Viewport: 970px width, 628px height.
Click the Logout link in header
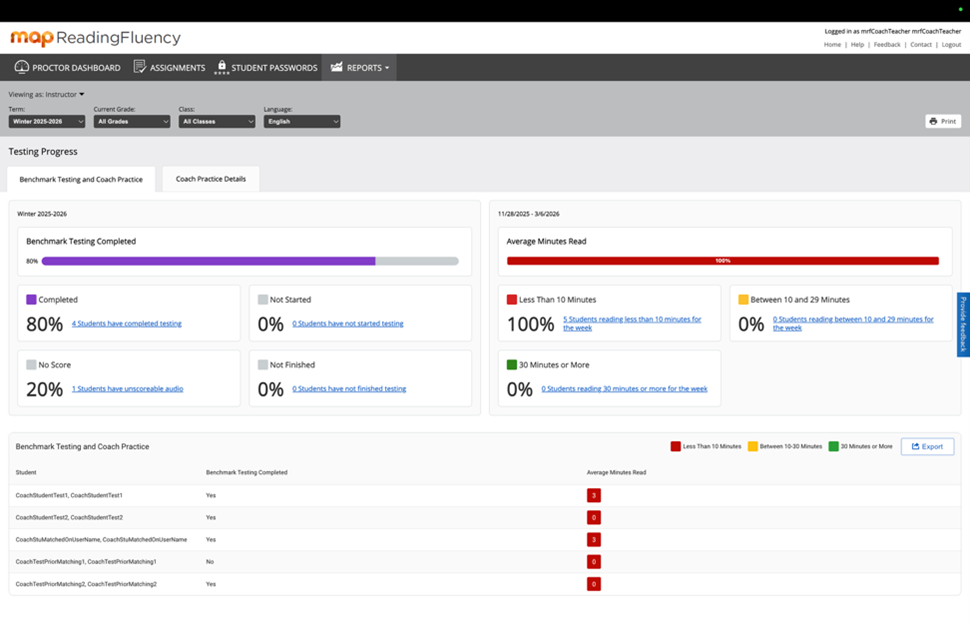(x=951, y=44)
